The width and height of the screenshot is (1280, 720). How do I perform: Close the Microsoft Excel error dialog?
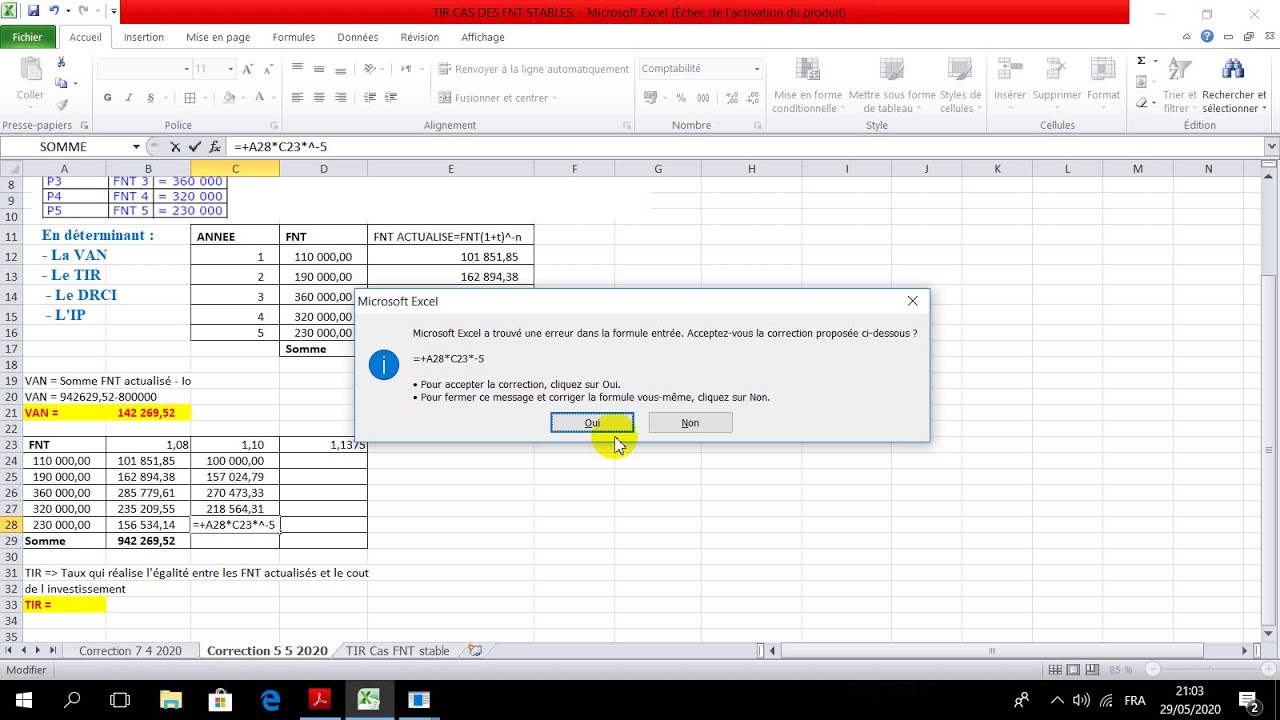pos(912,301)
